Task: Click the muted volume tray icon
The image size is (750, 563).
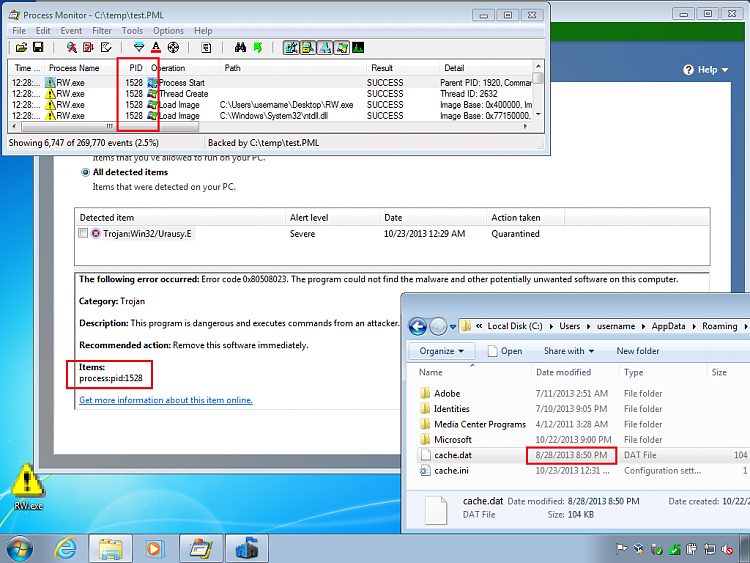Action: (728, 550)
